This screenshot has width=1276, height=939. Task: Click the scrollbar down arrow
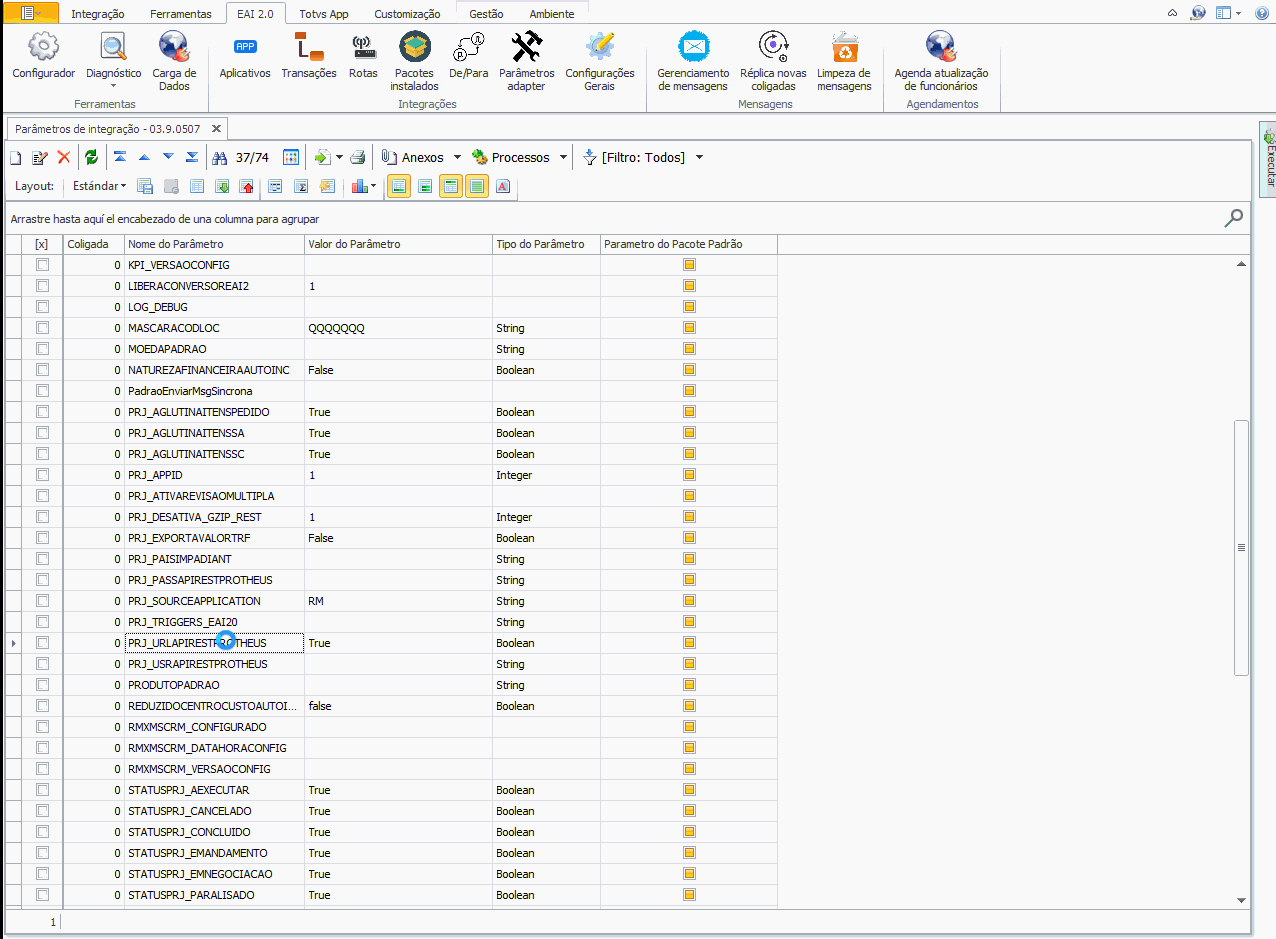point(1241,899)
